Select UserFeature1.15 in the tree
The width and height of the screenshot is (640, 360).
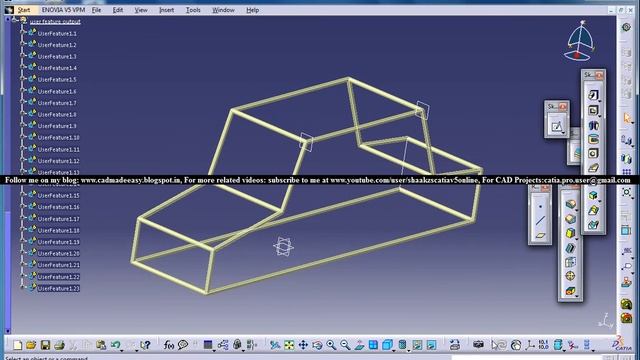tap(58, 196)
